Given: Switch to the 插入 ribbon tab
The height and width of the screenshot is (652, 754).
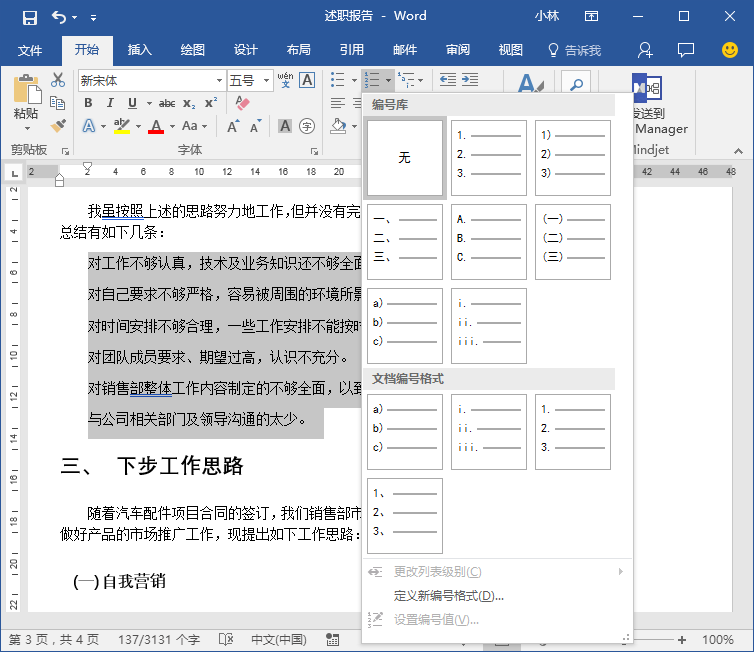Looking at the screenshot, I should click(x=139, y=50).
